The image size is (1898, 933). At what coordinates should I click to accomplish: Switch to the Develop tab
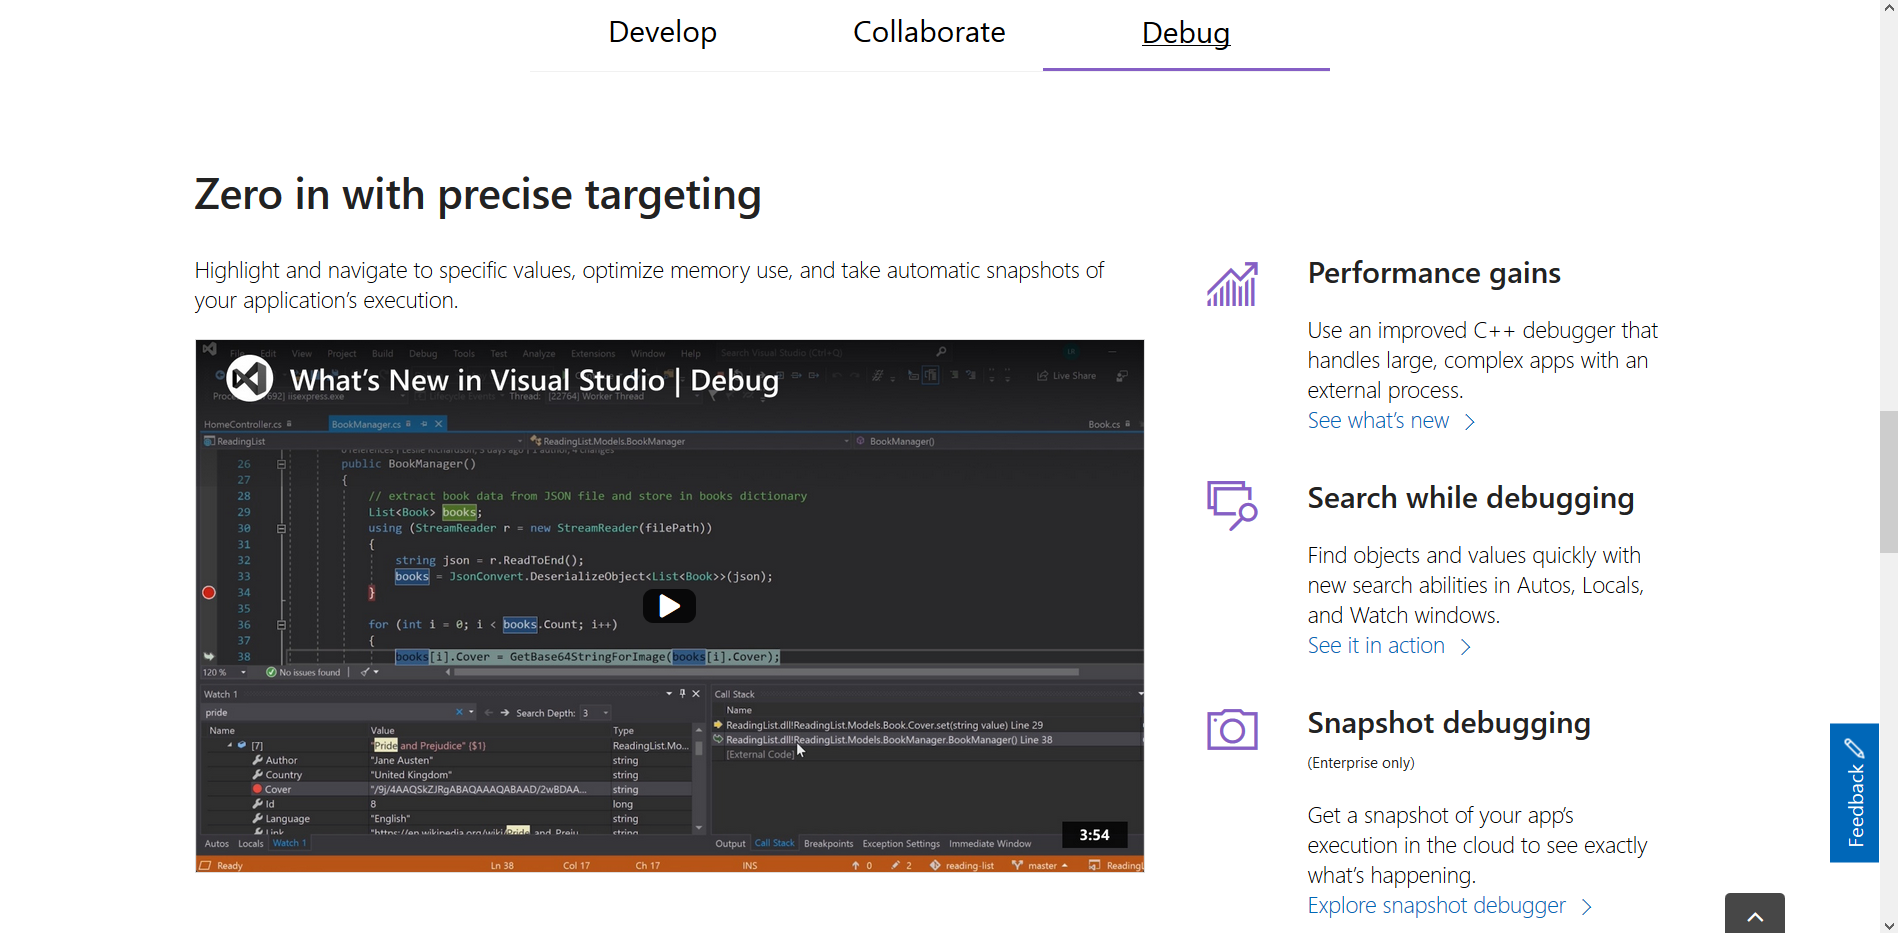point(662,32)
